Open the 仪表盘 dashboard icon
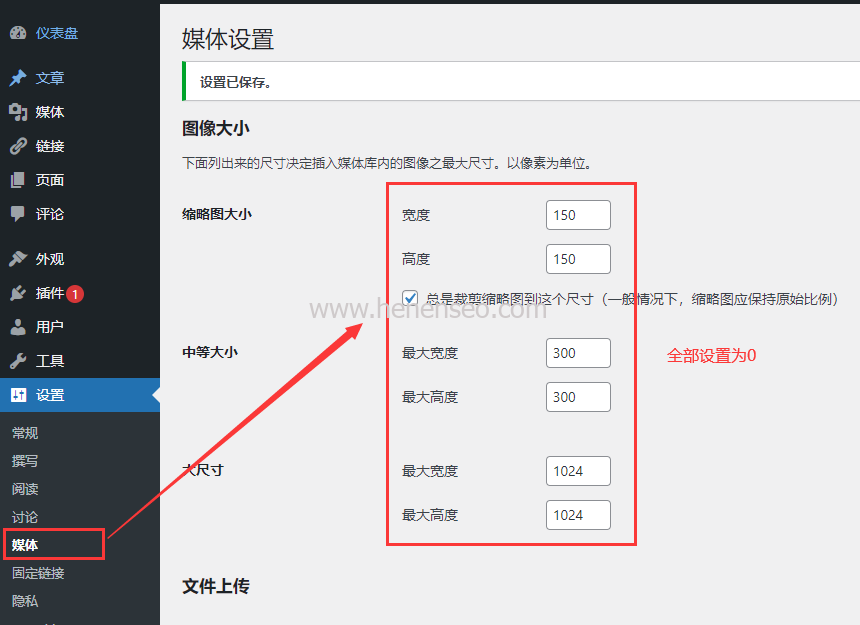The height and width of the screenshot is (625, 860). tap(19, 32)
